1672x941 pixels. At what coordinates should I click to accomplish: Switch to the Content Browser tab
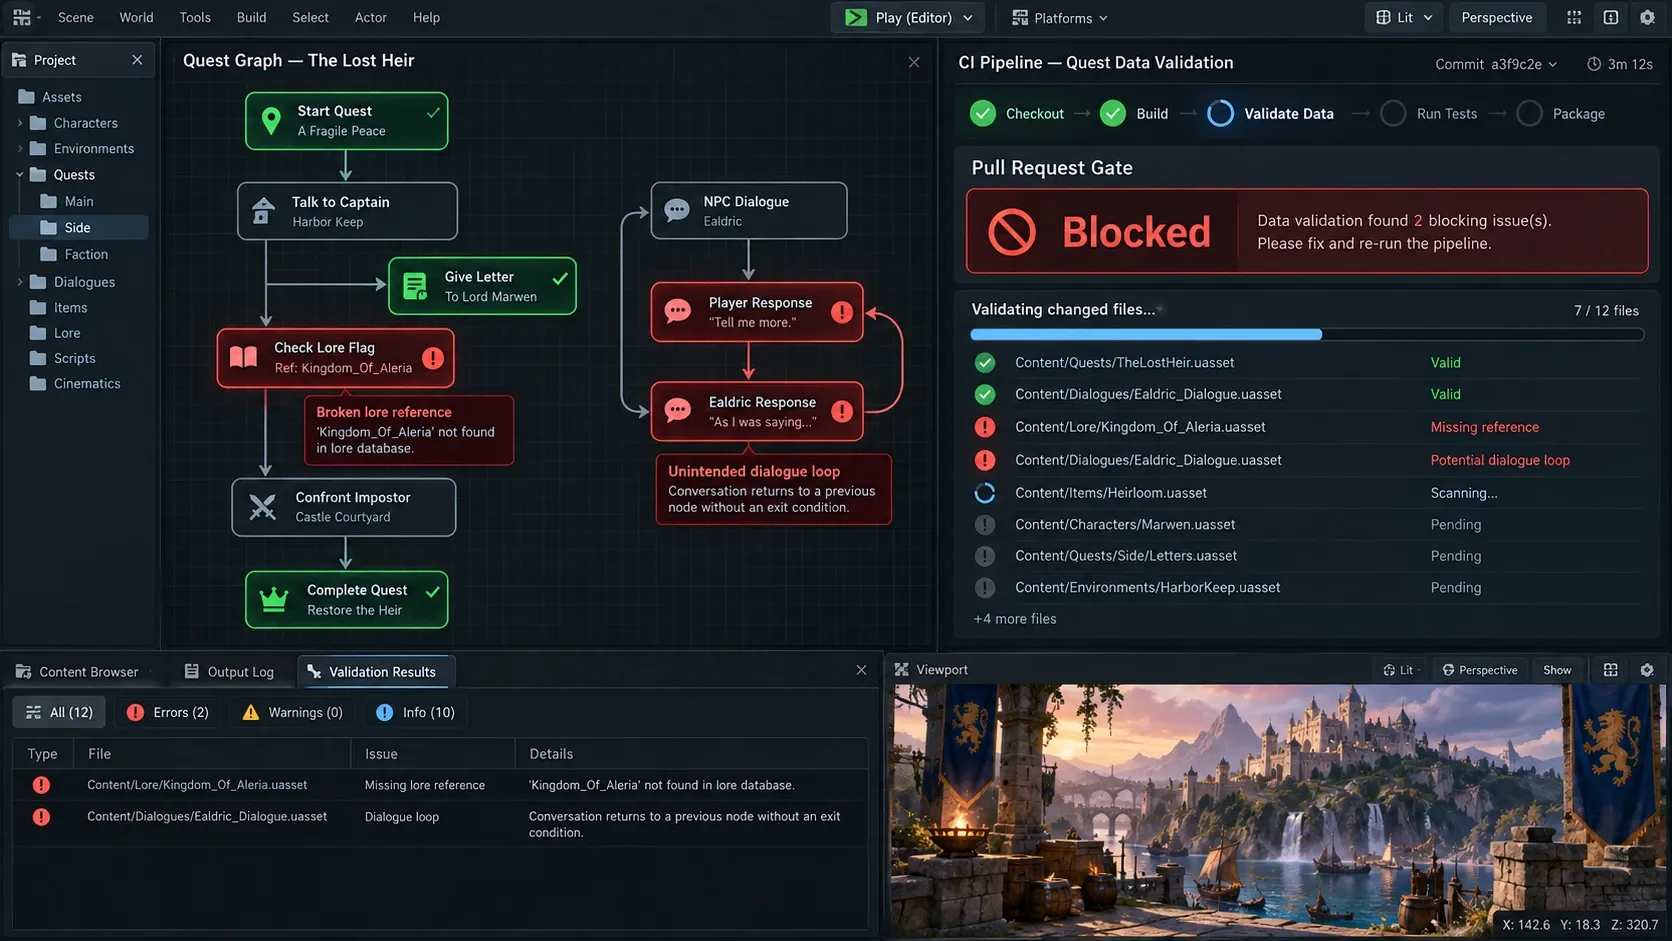77,672
